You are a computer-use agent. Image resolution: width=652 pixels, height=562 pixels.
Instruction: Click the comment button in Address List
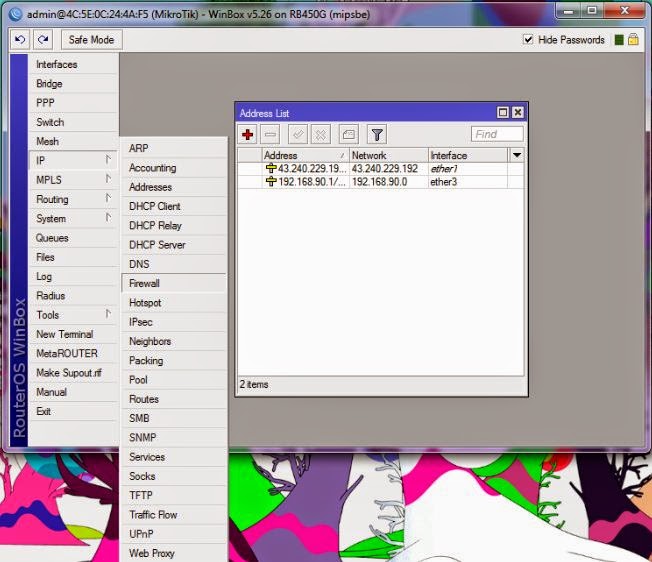[348, 135]
